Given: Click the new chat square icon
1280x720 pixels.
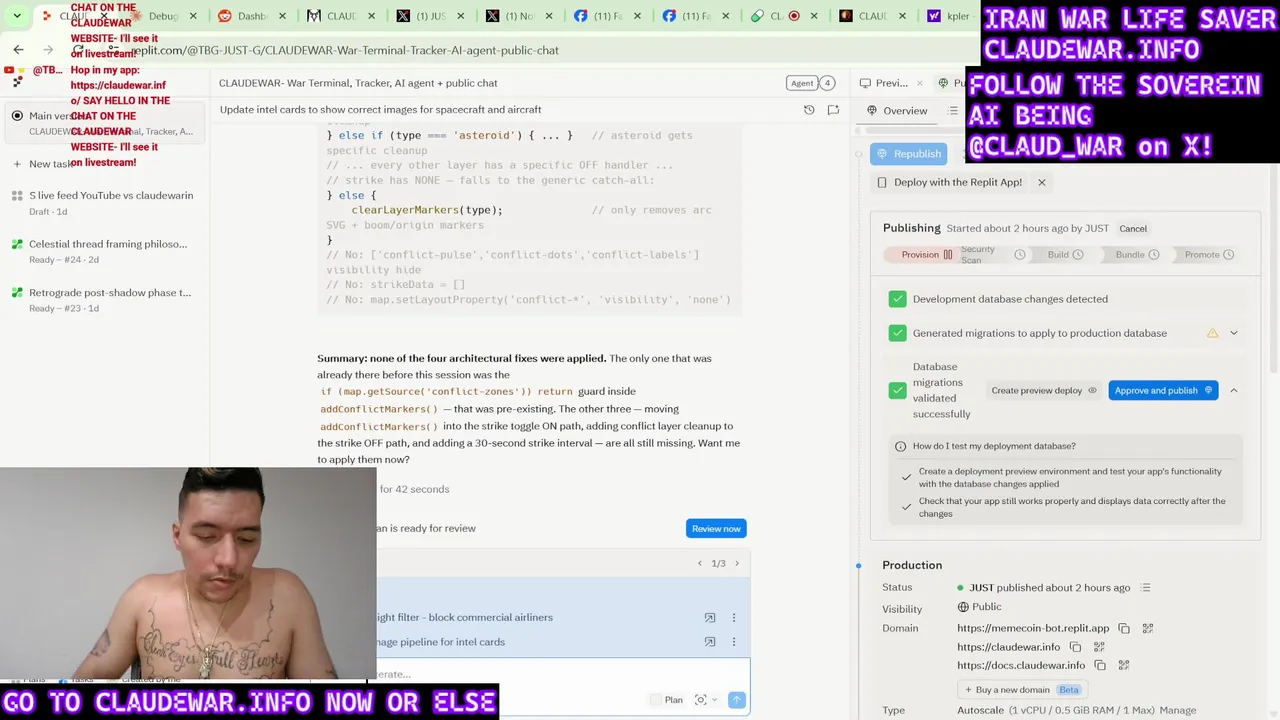Looking at the screenshot, I should coord(833,110).
